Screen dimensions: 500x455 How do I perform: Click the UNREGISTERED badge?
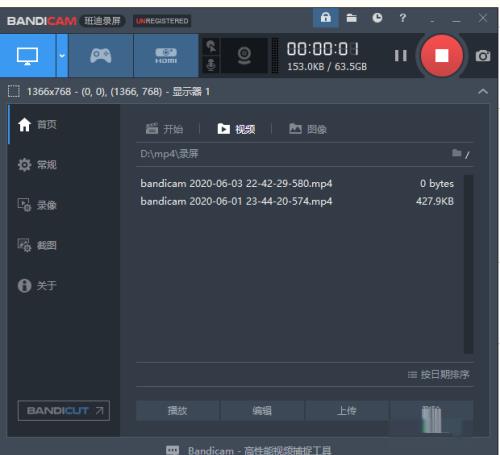pos(162,21)
